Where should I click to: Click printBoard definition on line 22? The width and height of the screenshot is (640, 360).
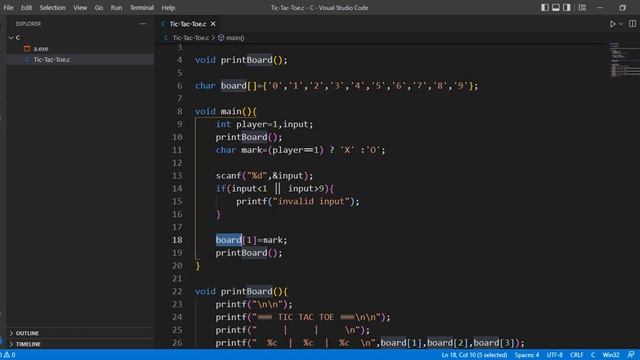click(x=241, y=291)
